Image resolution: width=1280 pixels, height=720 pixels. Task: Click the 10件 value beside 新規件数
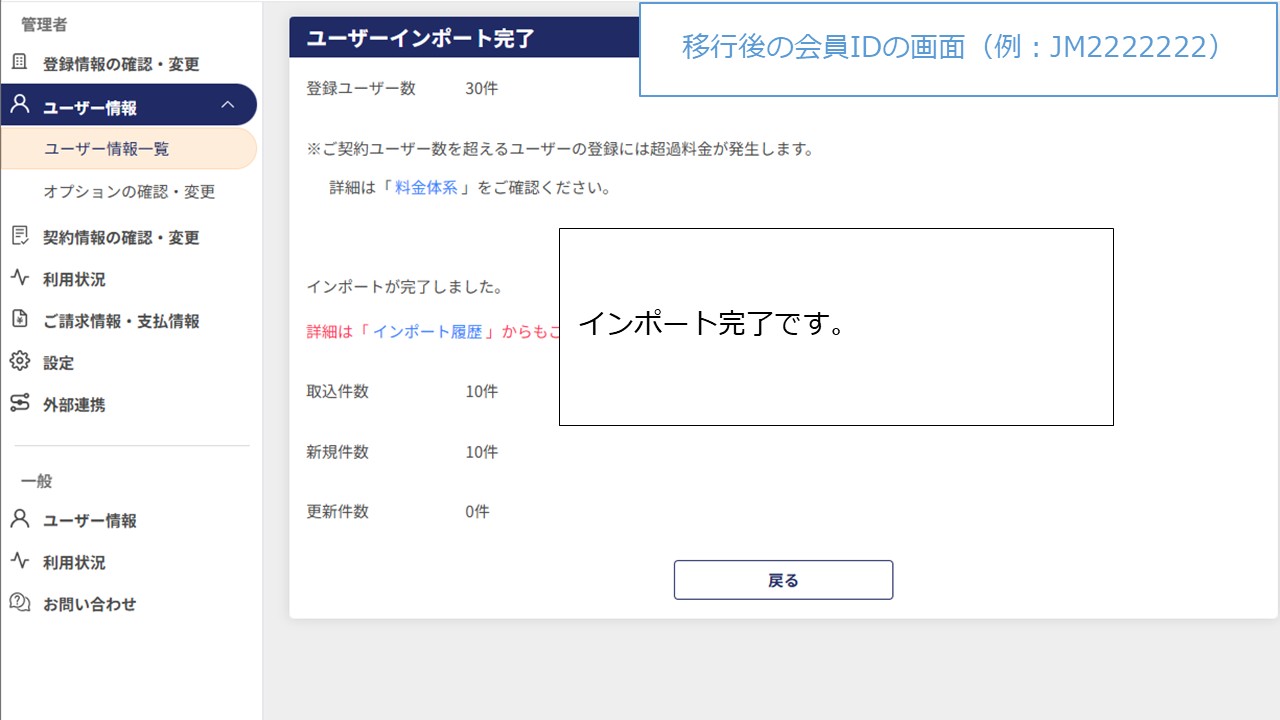(x=481, y=452)
